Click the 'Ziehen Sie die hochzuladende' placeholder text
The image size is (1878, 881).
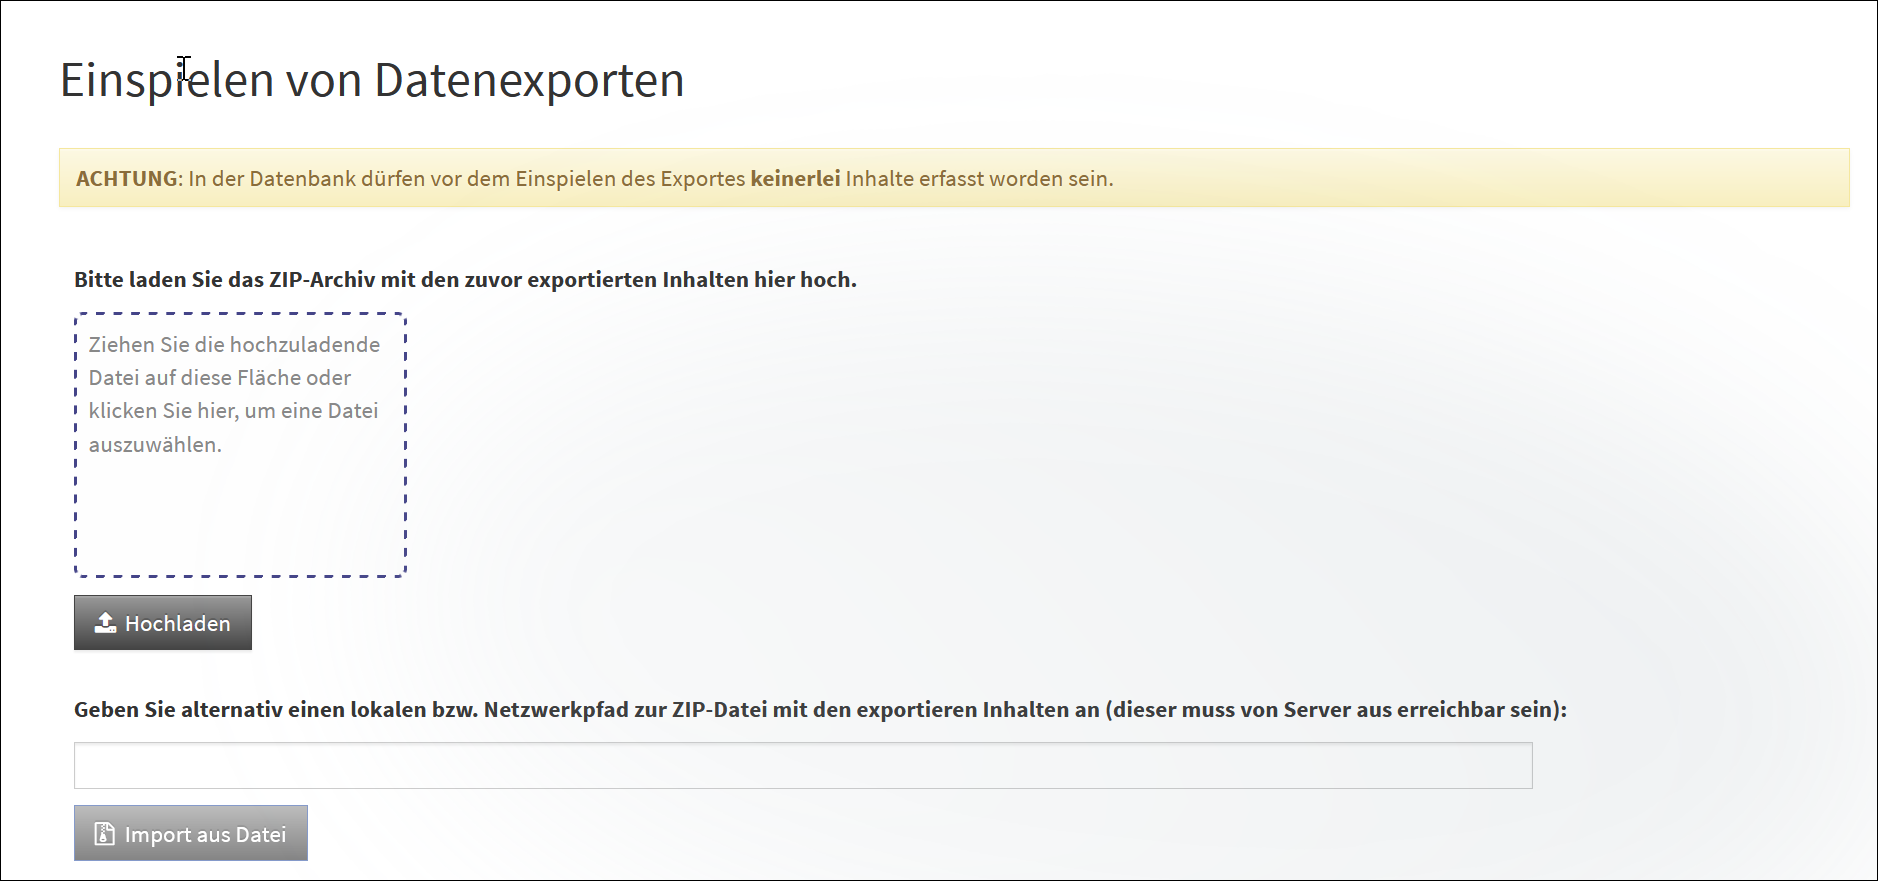[234, 345]
